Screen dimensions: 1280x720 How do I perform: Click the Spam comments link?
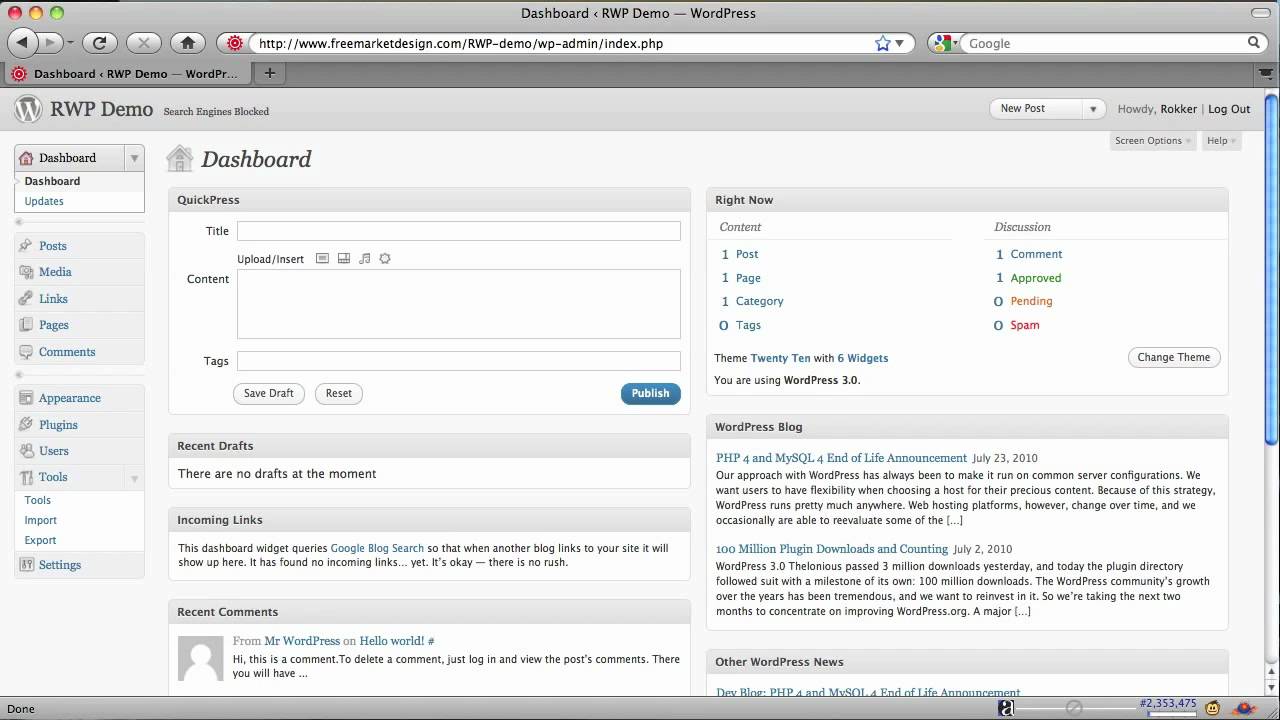click(x=1025, y=325)
